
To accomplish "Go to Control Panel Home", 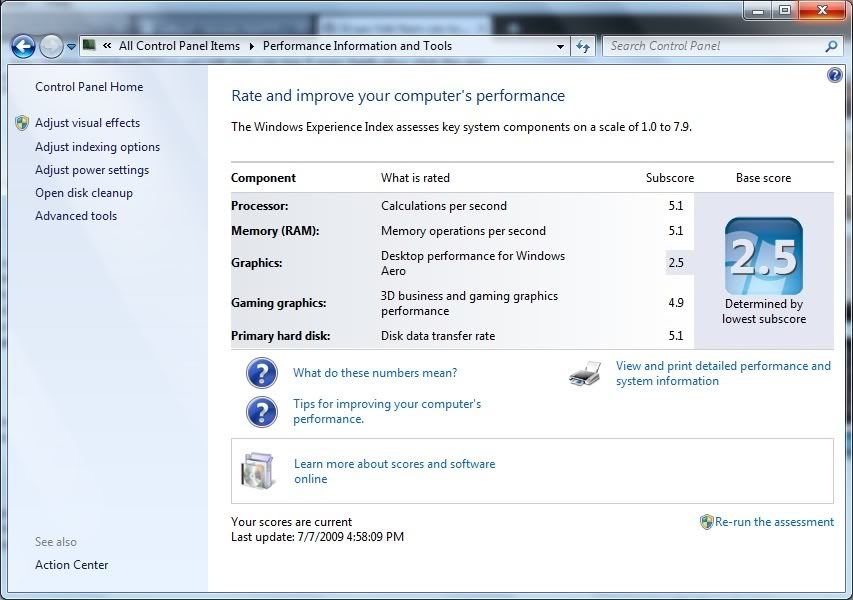I will 89,87.
